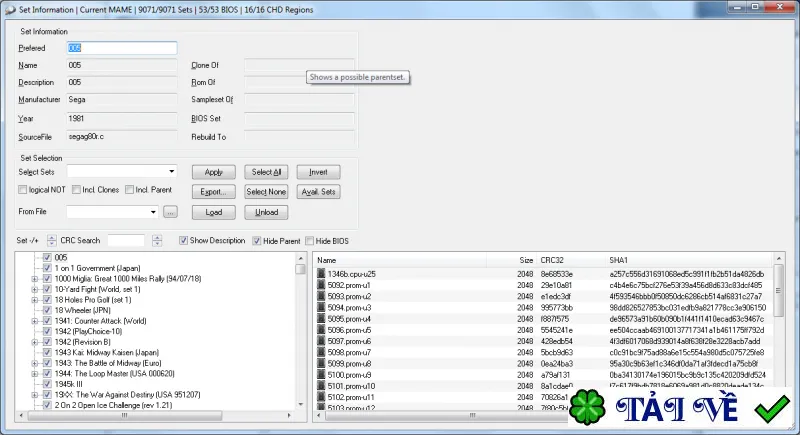Check the Hide BIOS option
Screen dimensions: 800x435
point(309,241)
